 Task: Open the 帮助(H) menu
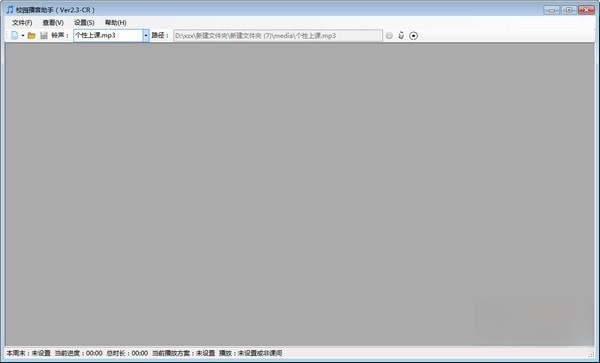pos(116,23)
